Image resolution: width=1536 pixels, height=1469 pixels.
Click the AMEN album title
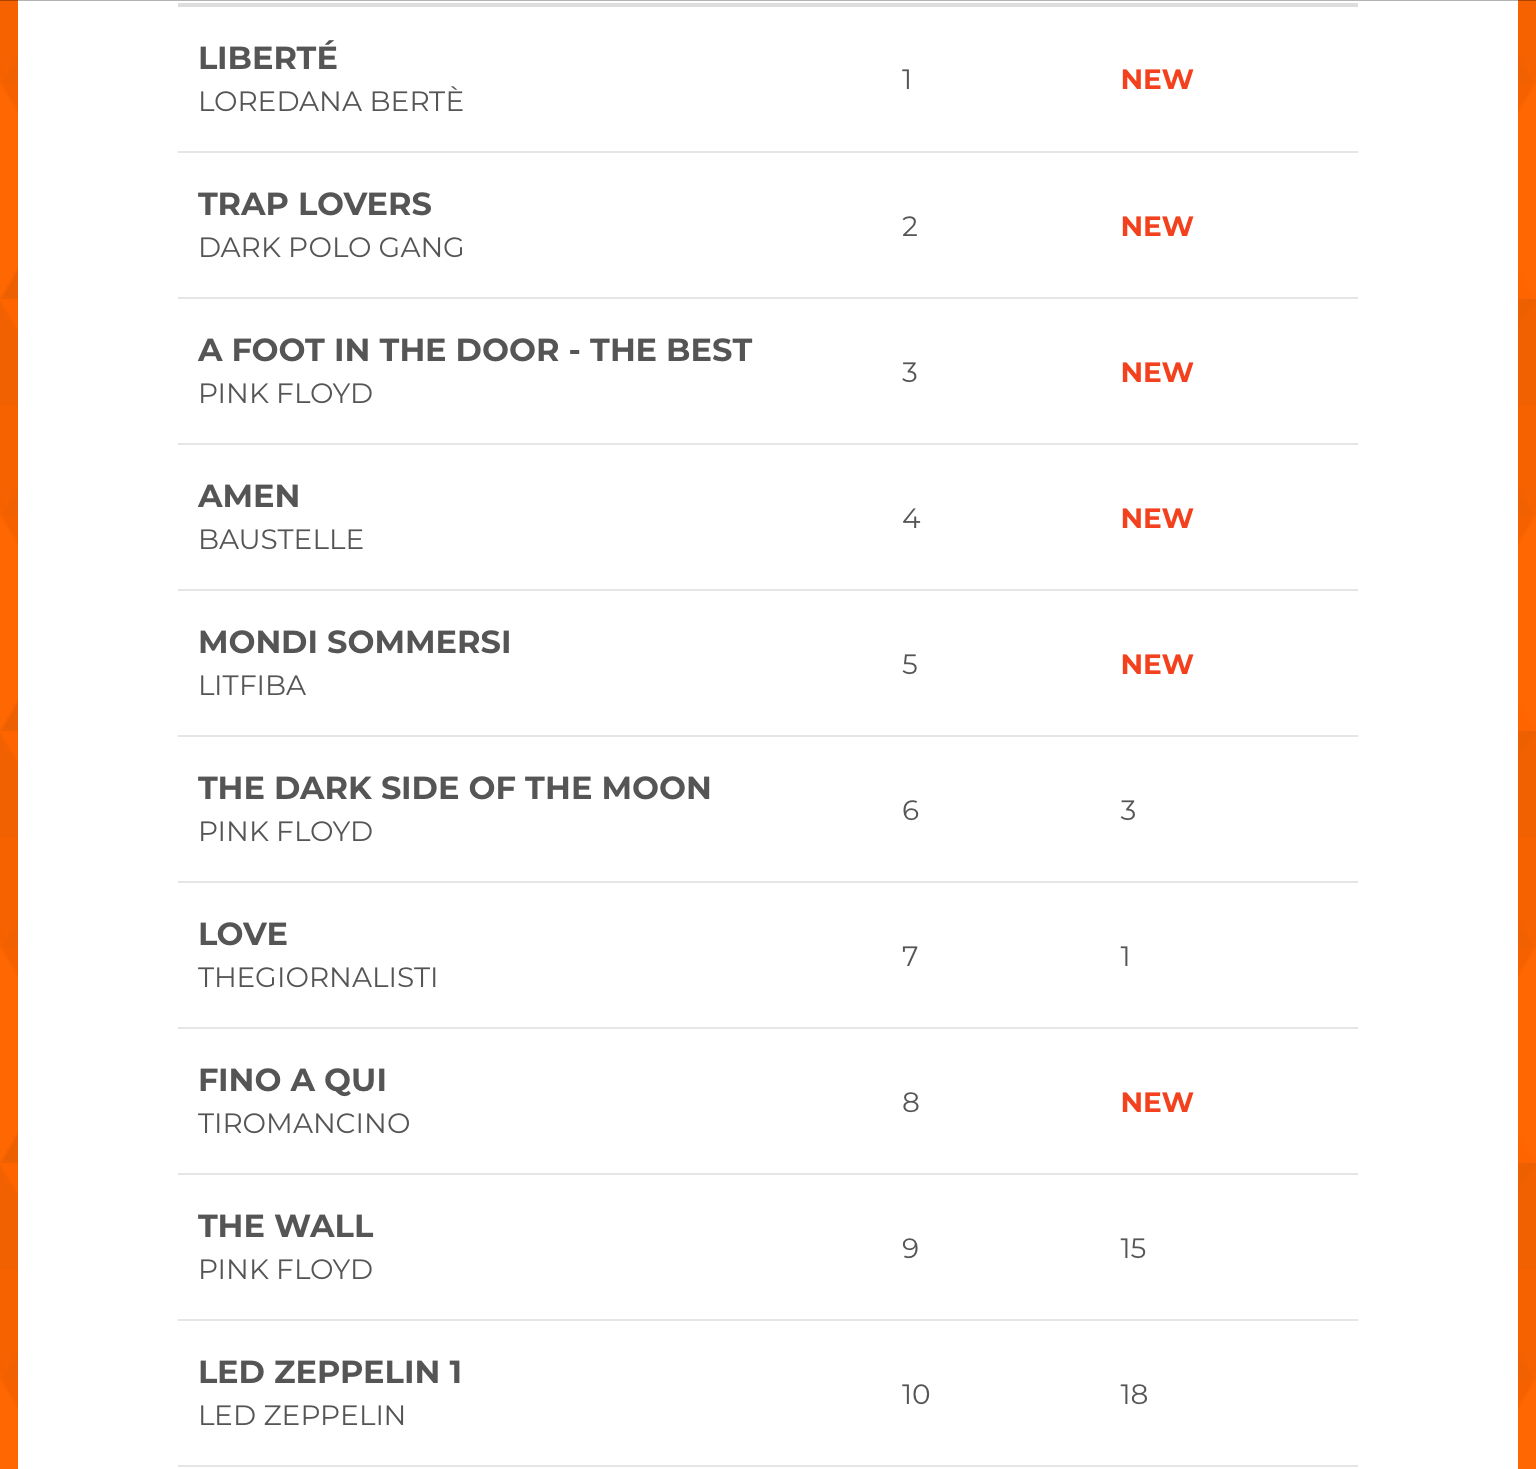(249, 496)
